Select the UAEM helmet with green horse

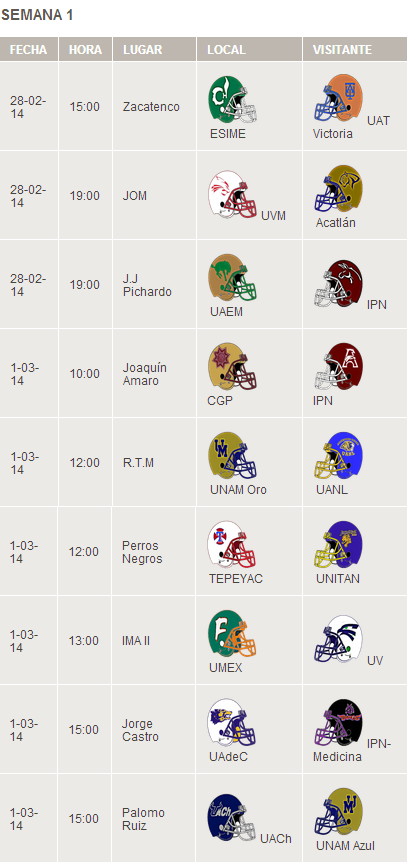(x=233, y=278)
